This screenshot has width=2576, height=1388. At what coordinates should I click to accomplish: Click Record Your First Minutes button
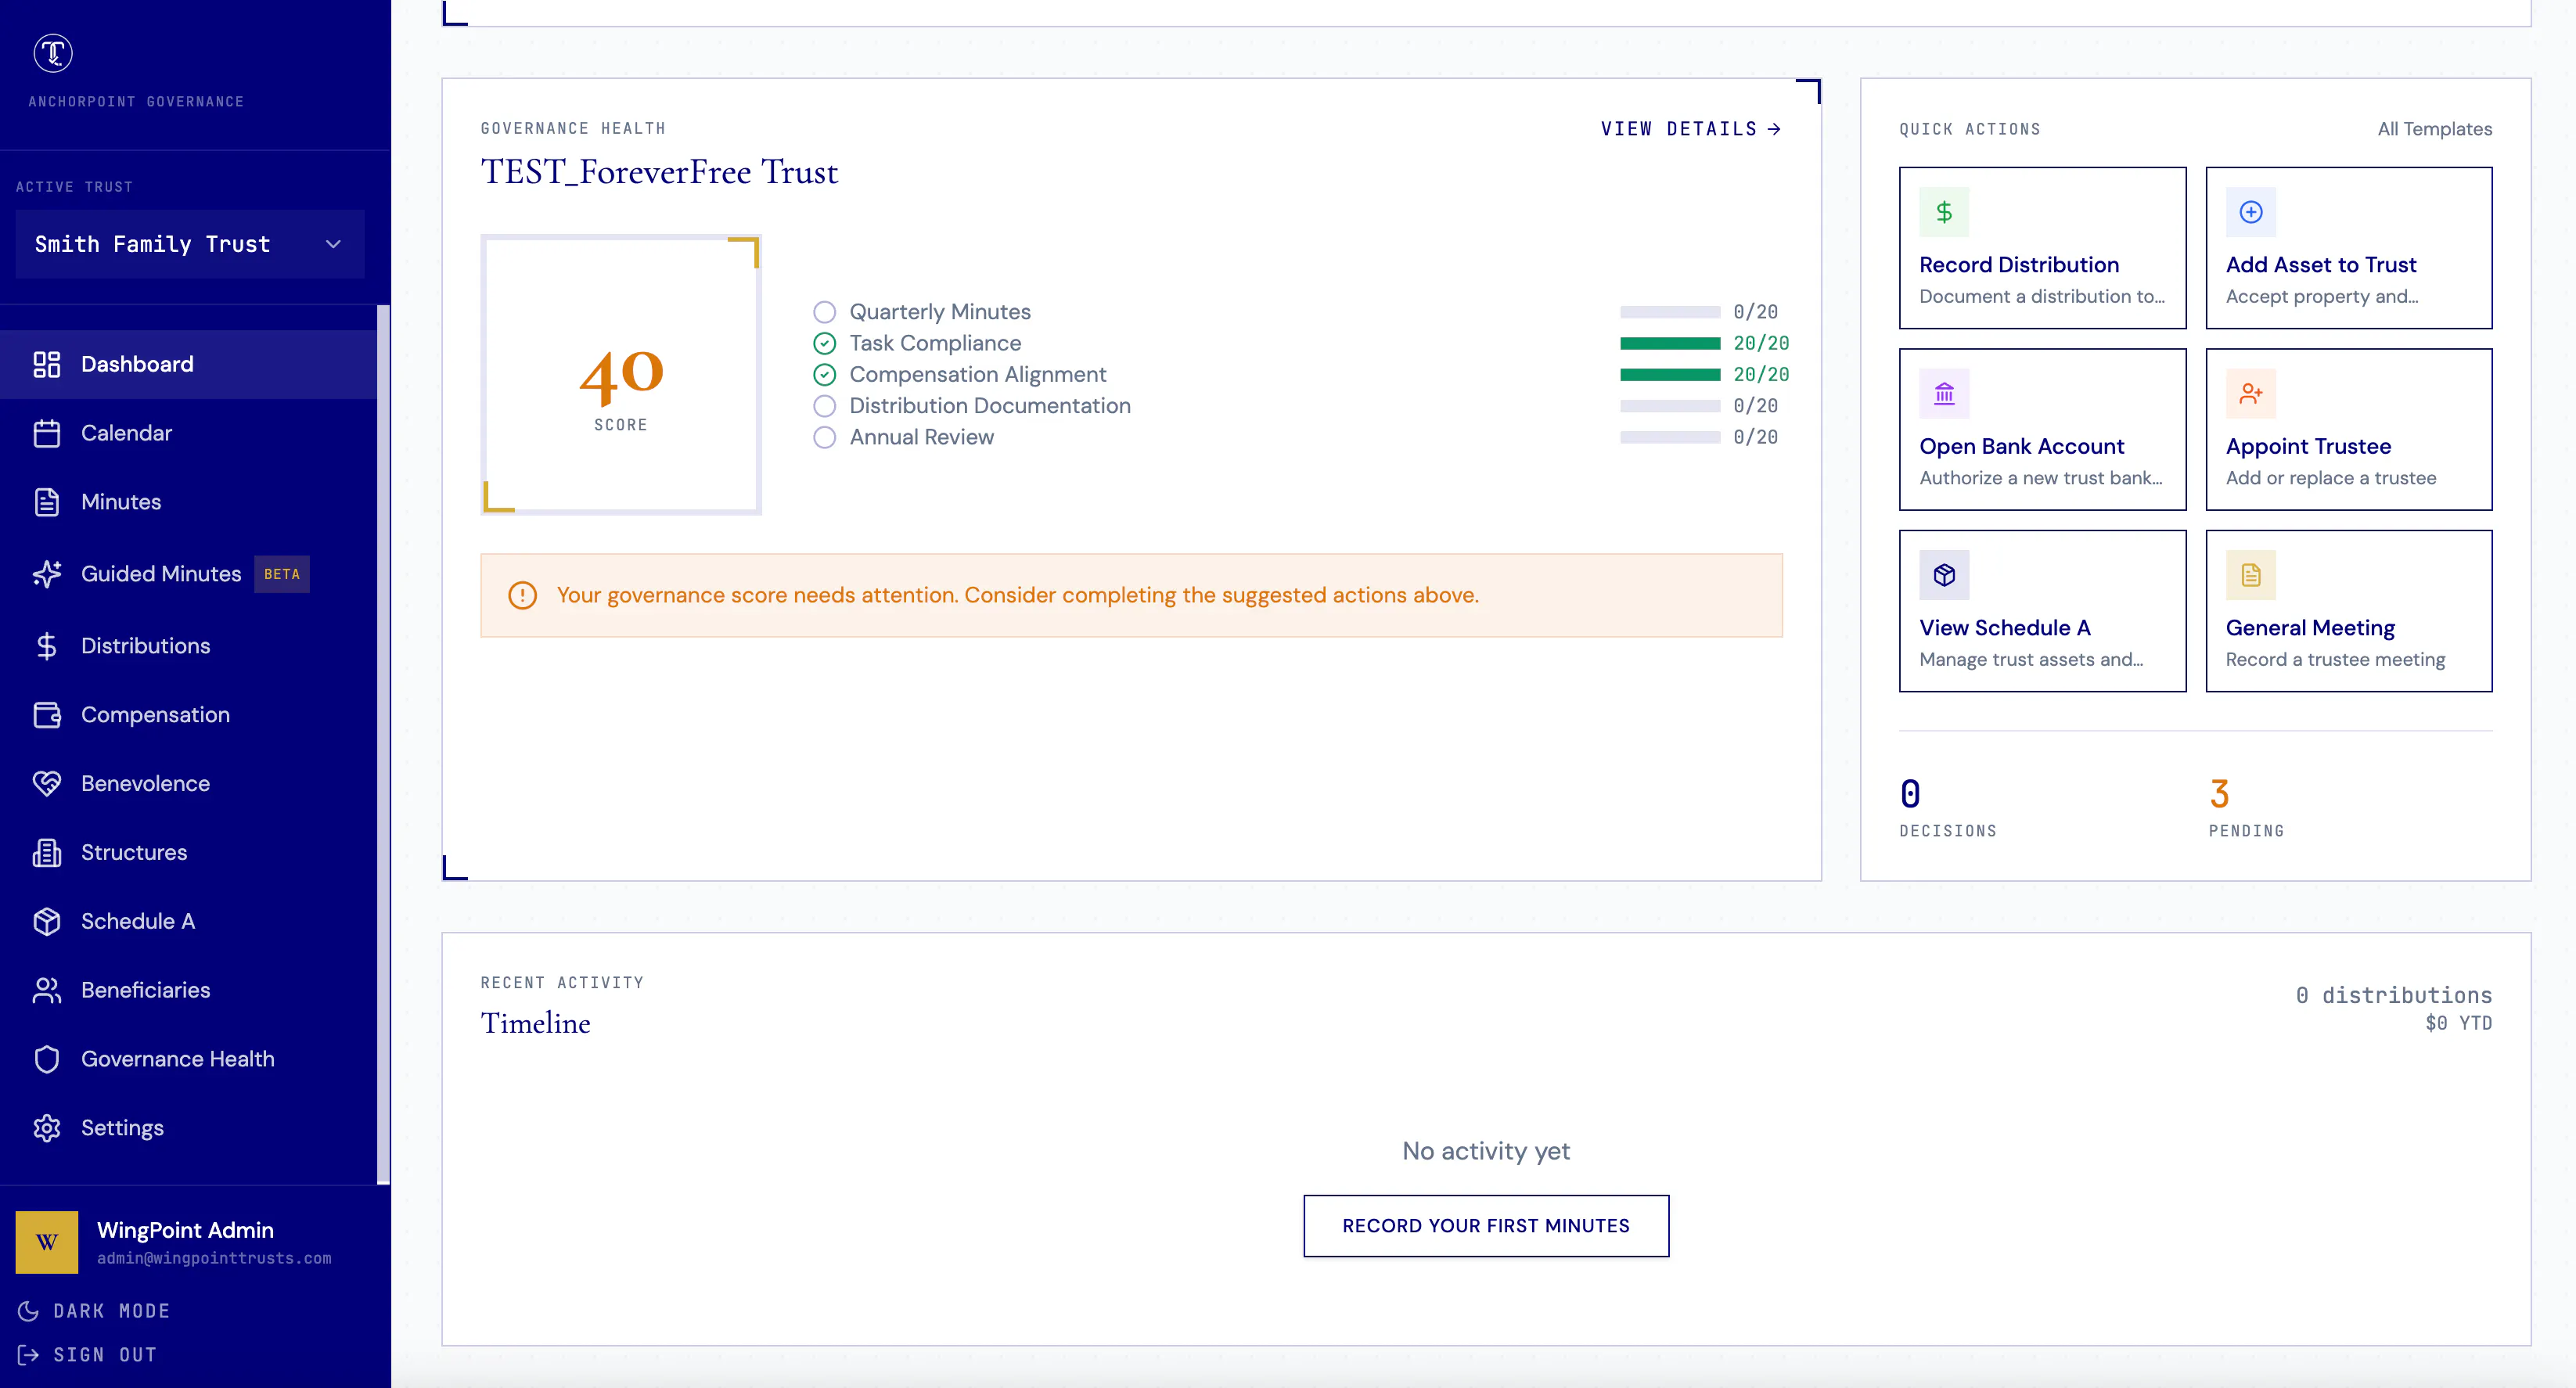pyautogui.click(x=1486, y=1226)
